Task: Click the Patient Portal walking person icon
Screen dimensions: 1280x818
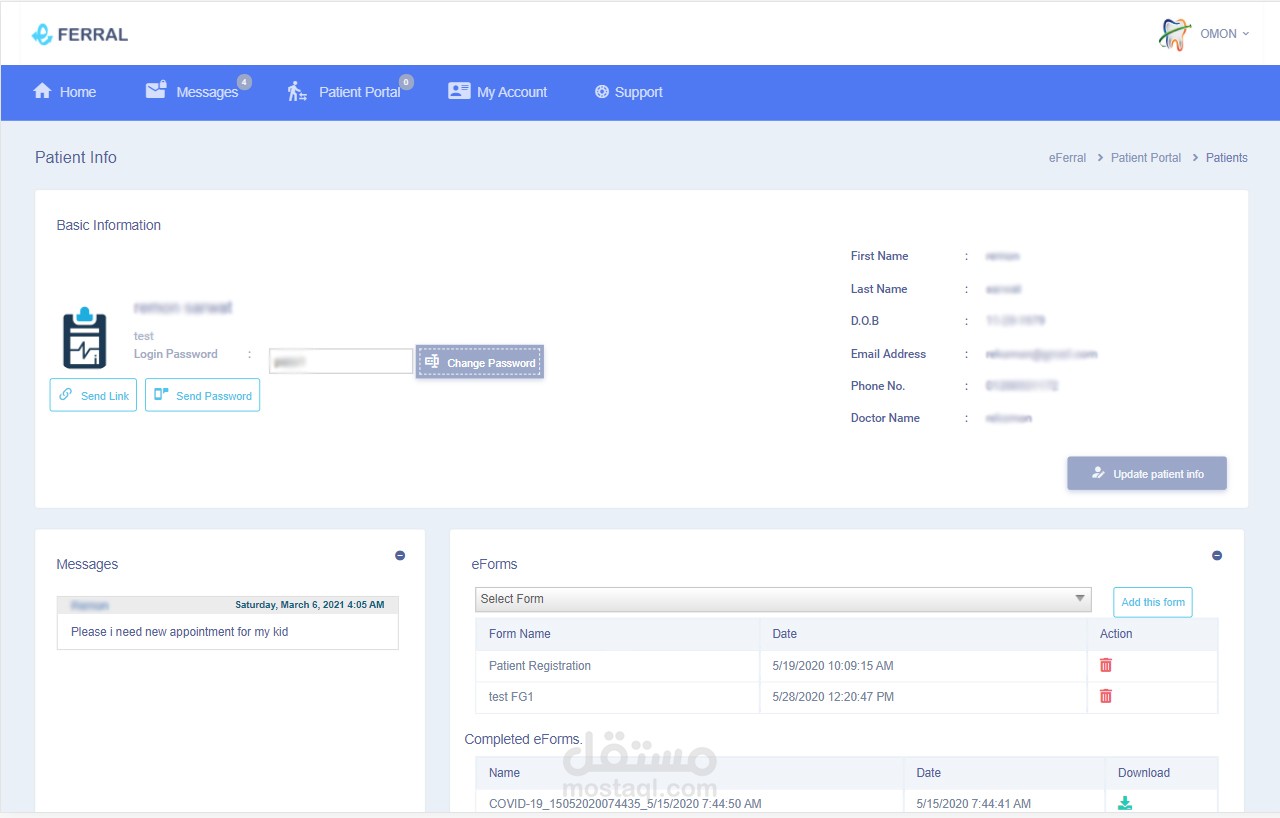Action: 297,91
